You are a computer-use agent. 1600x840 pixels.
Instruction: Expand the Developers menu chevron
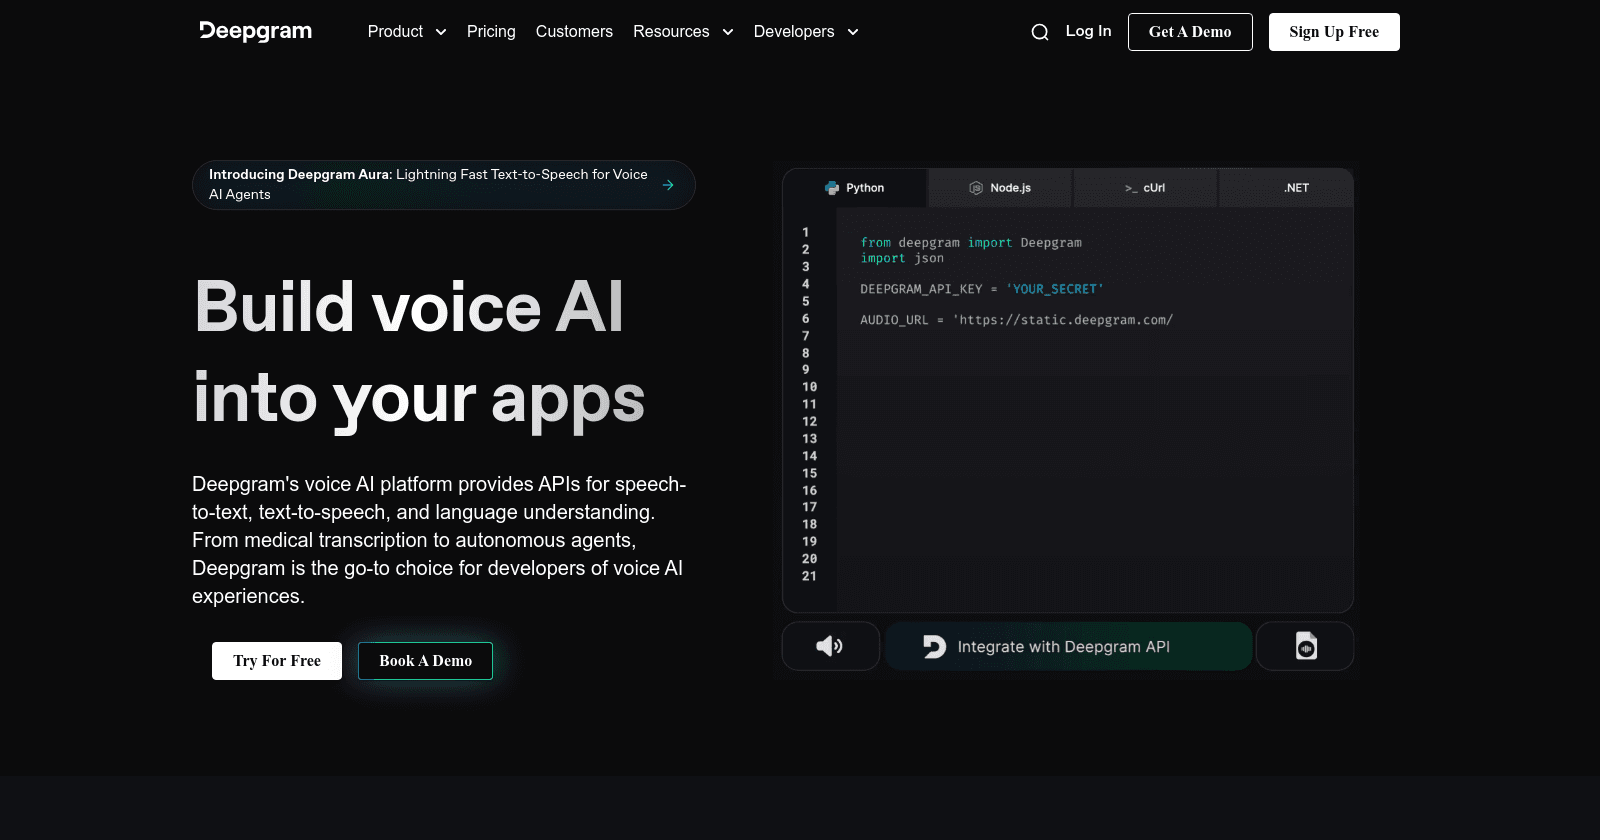(853, 32)
